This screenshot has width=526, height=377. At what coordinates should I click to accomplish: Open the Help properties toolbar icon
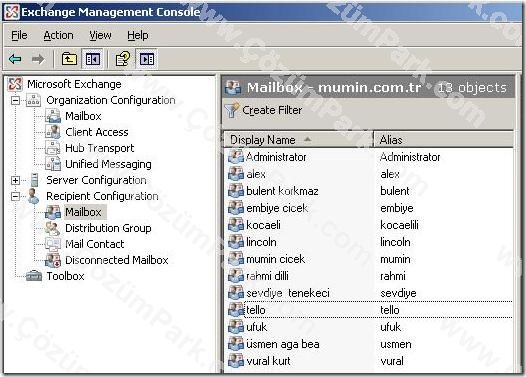click(x=123, y=59)
